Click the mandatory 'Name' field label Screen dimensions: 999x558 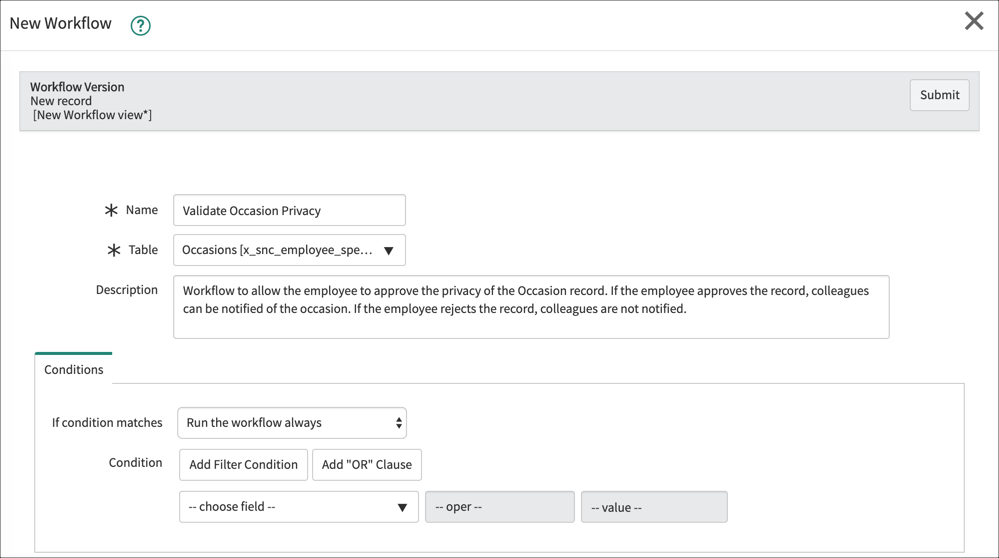pyautogui.click(x=141, y=210)
